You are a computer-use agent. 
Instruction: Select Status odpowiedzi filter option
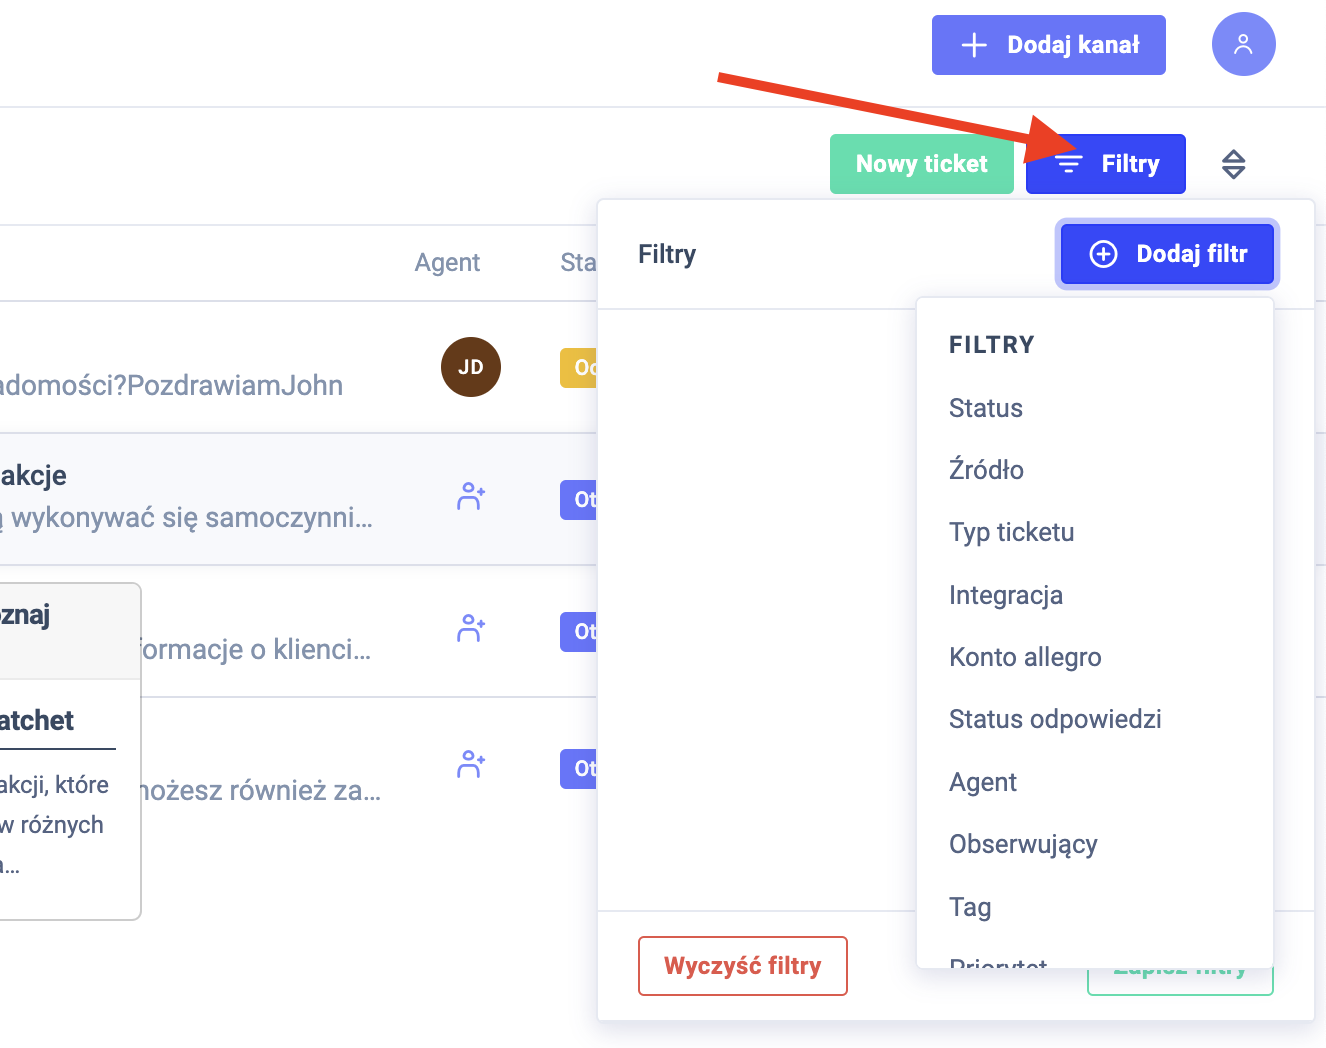(1054, 719)
